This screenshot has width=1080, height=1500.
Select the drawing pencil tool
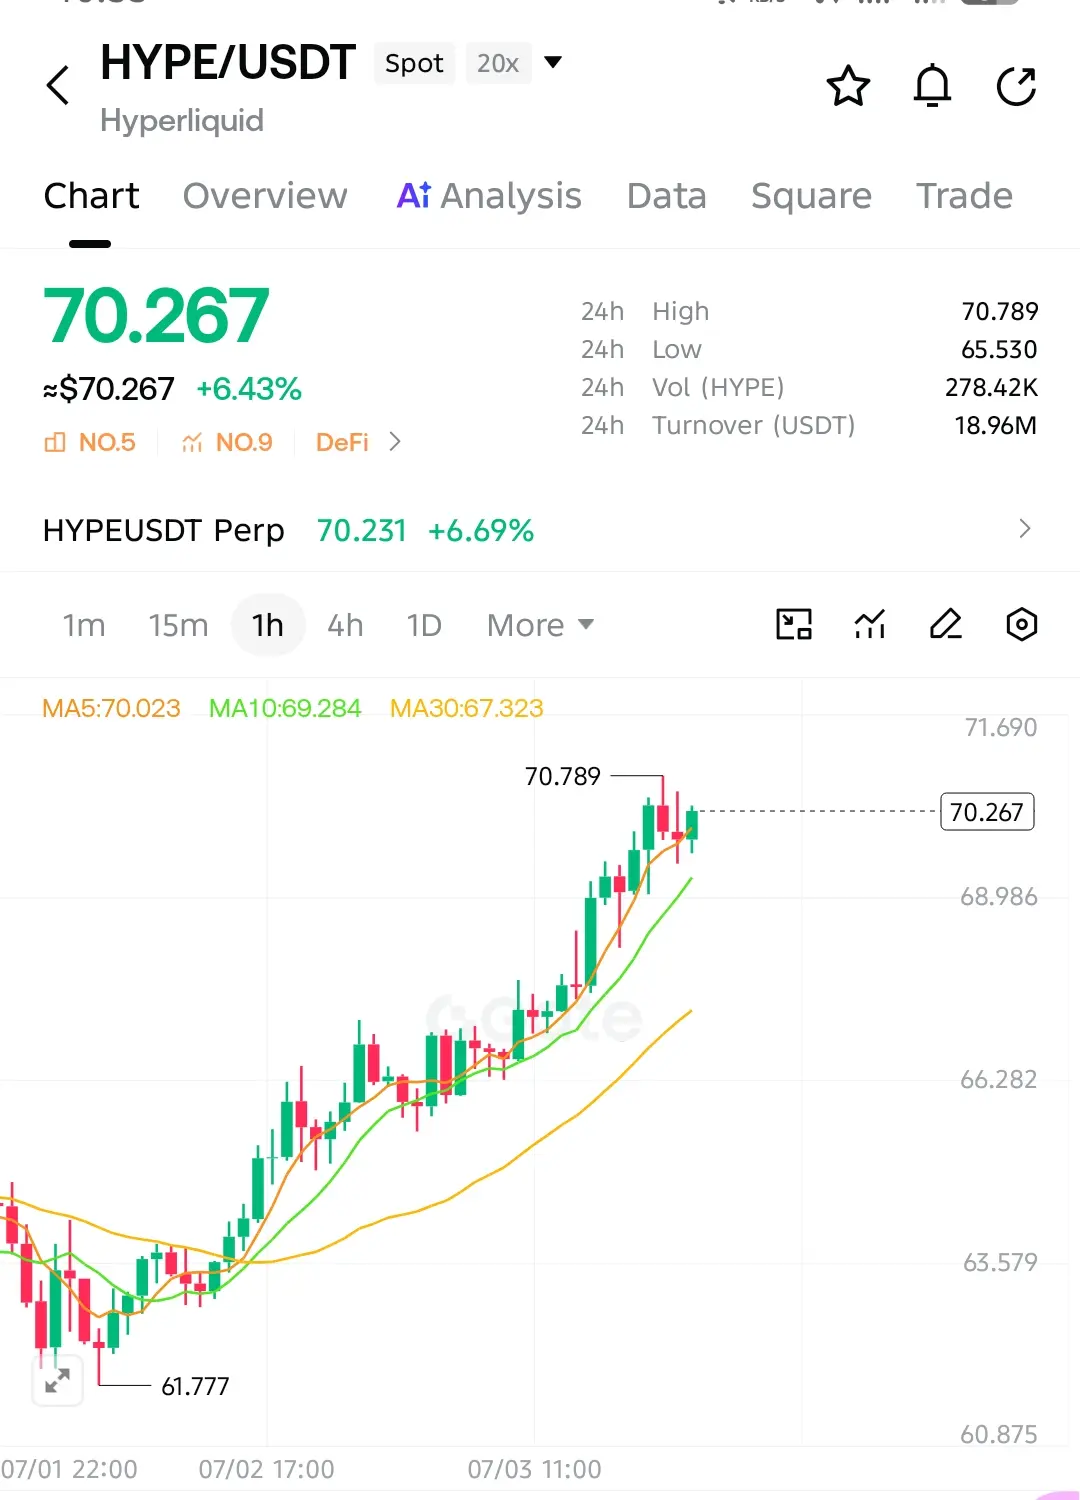[x=945, y=625]
